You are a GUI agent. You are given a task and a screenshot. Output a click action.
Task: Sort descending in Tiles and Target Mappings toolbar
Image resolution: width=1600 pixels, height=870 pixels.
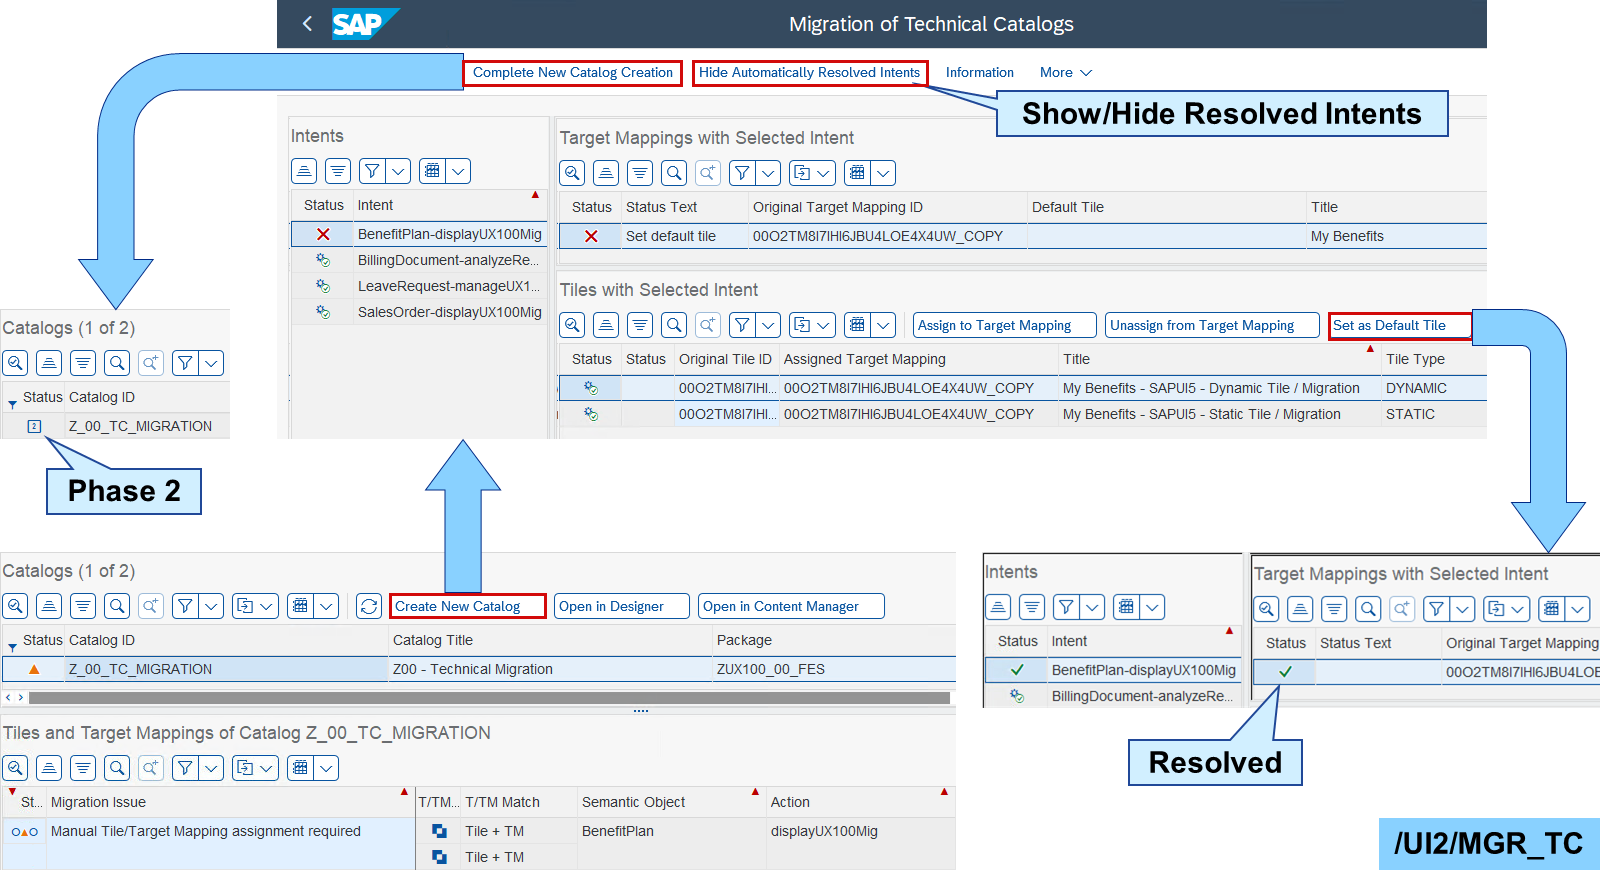pyautogui.click(x=83, y=768)
